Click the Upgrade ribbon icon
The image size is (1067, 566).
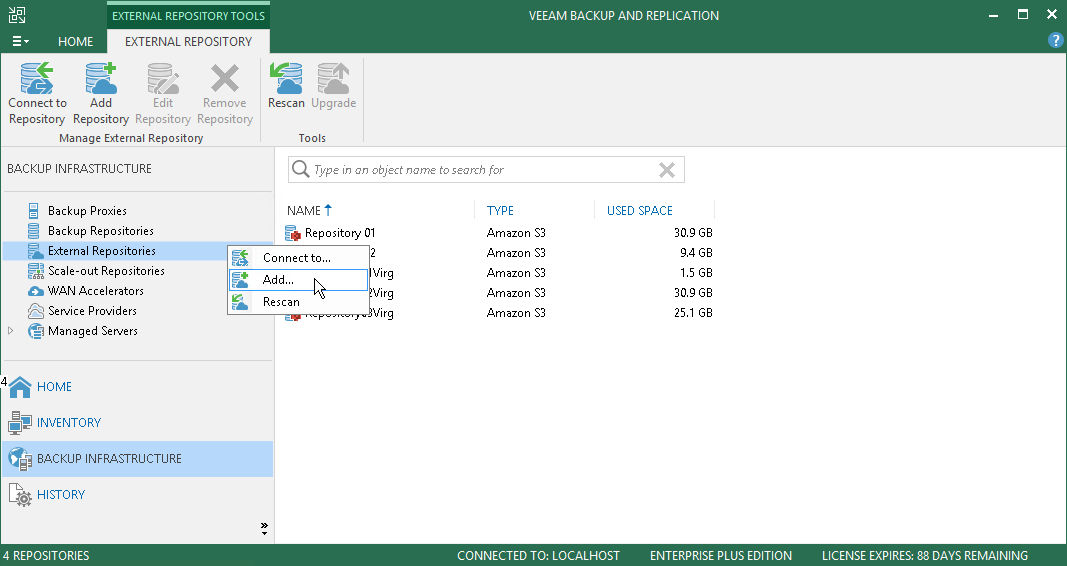[x=333, y=78]
